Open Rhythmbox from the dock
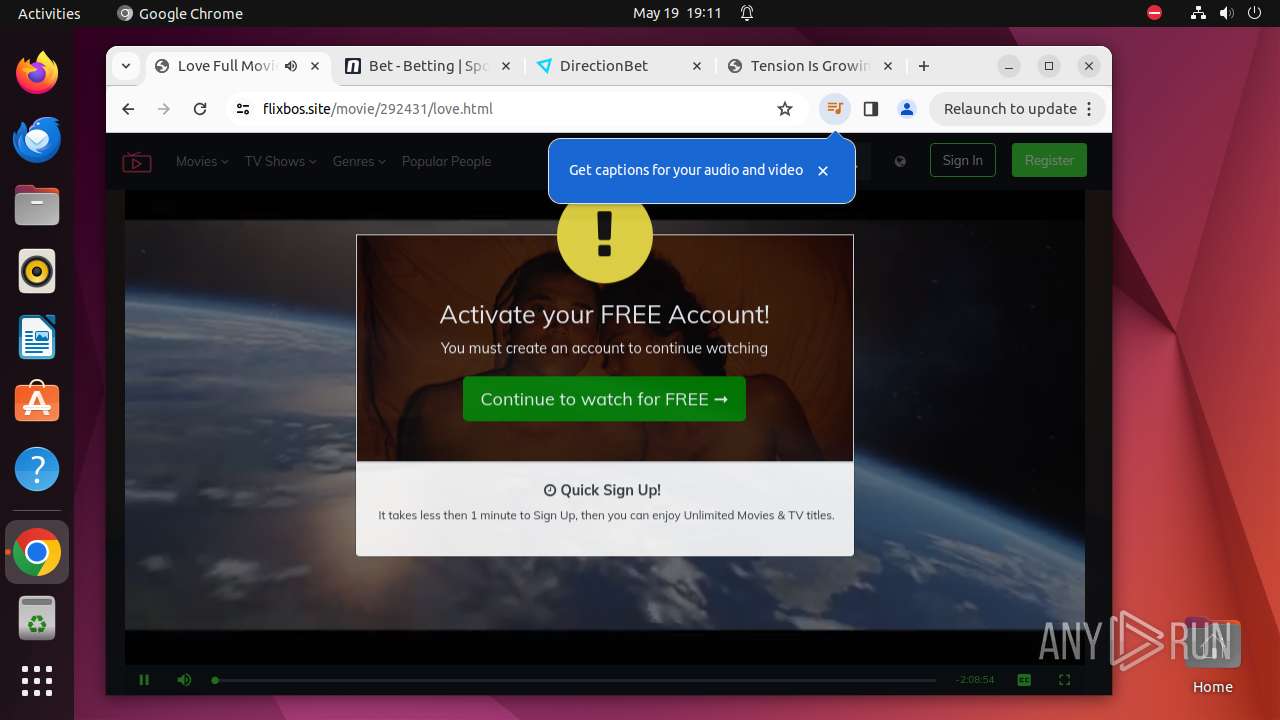The width and height of the screenshot is (1280, 720). (x=37, y=271)
